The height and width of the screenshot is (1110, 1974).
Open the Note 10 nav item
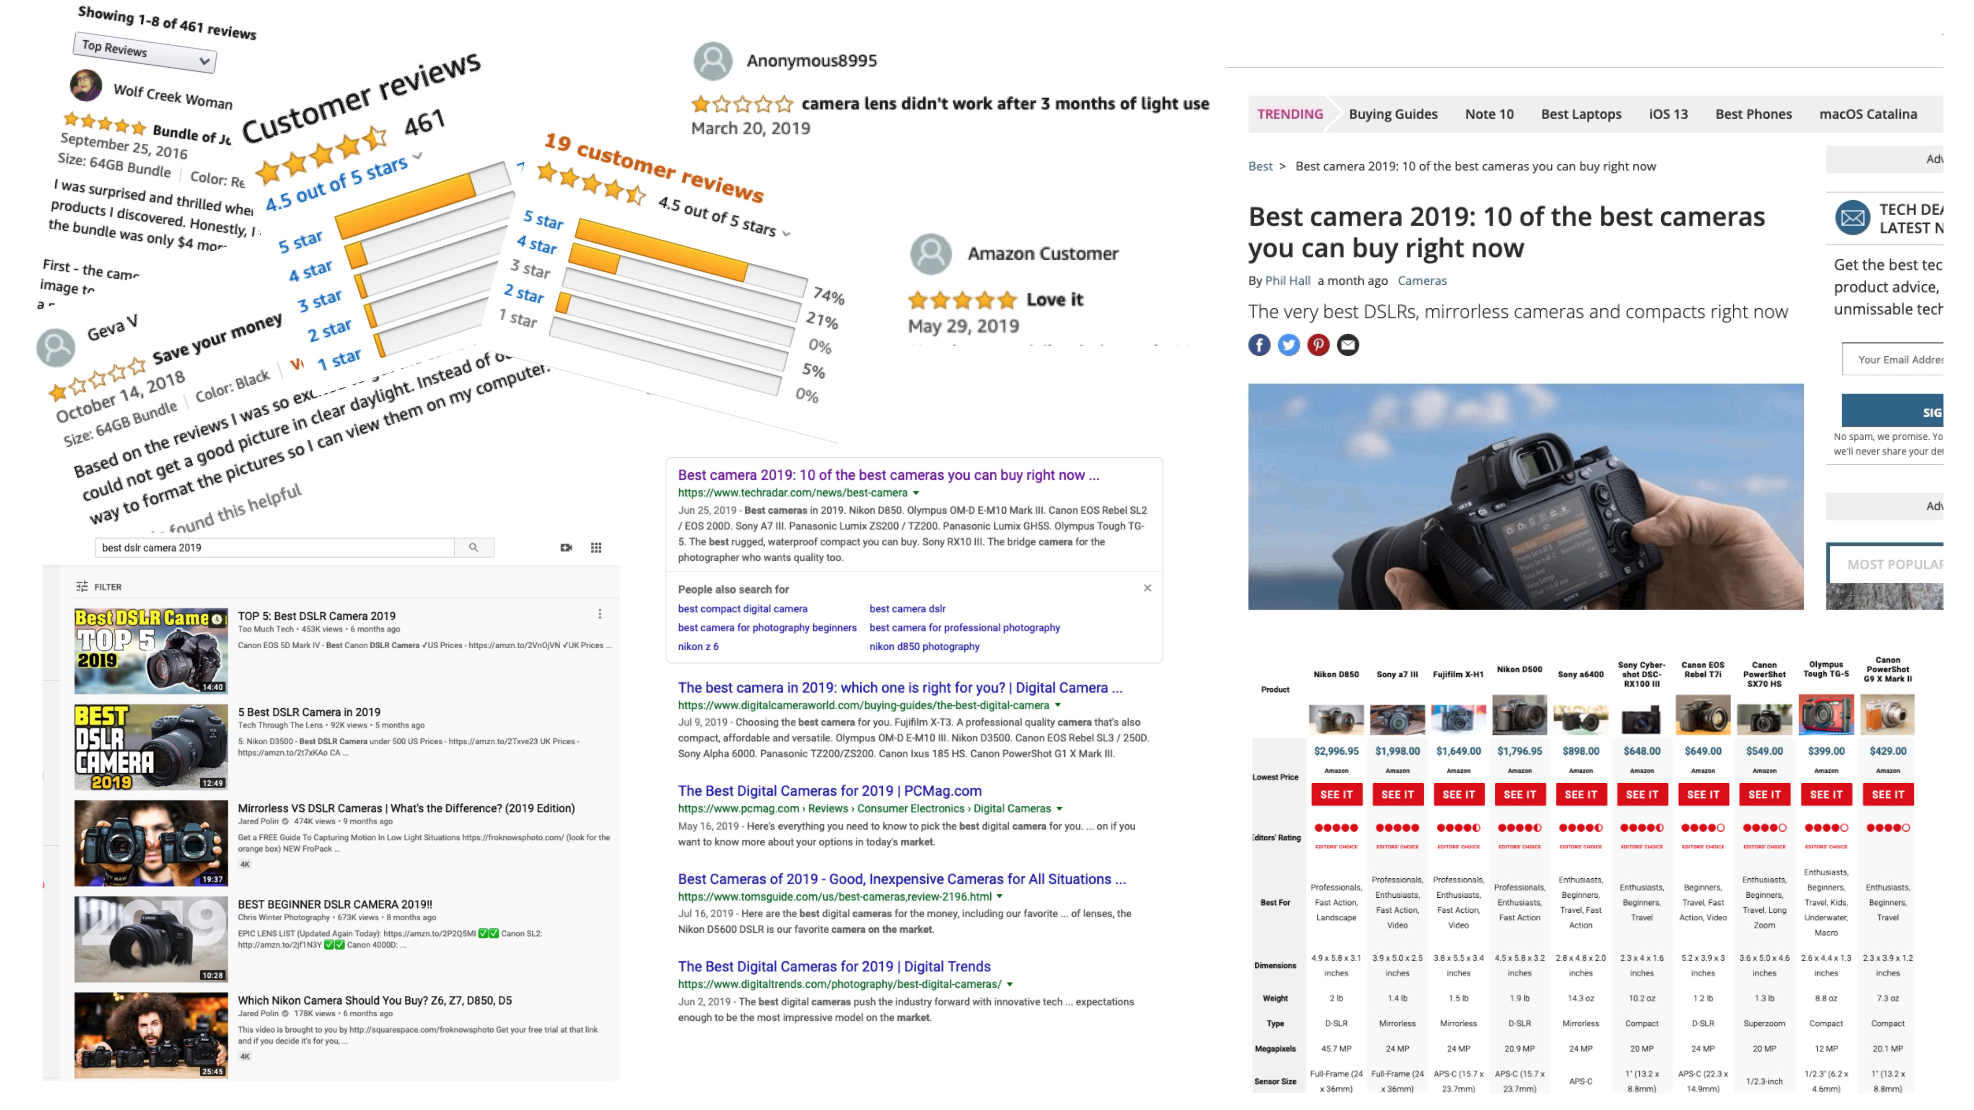(1489, 114)
